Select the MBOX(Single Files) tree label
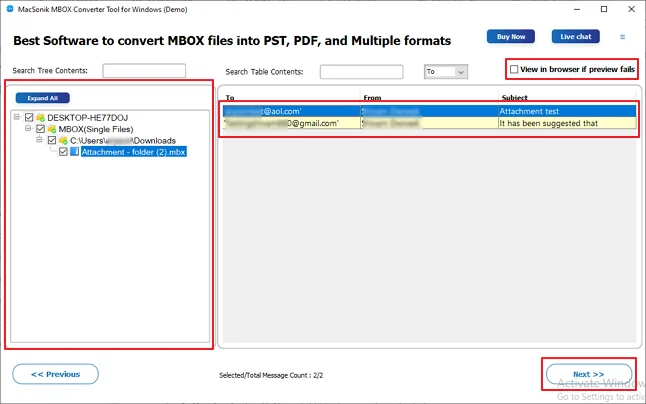646x404 pixels. click(x=96, y=129)
